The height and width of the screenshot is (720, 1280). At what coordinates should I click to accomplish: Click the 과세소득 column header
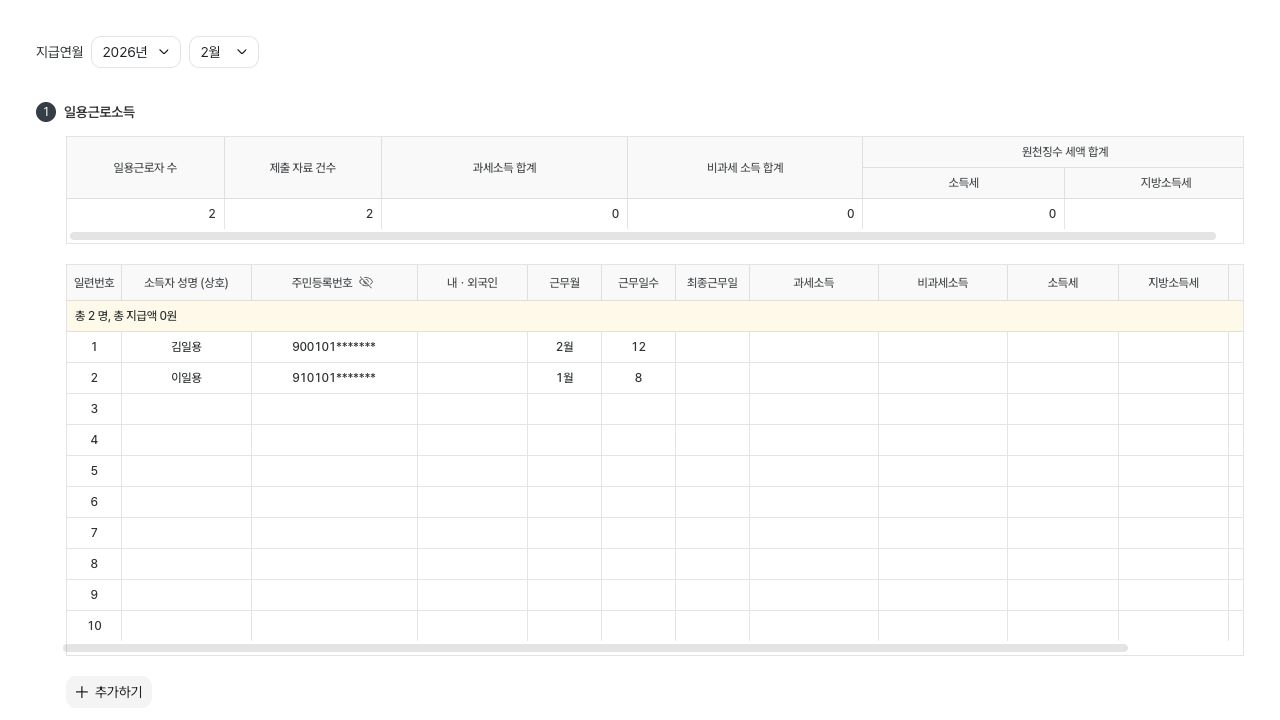tap(814, 283)
